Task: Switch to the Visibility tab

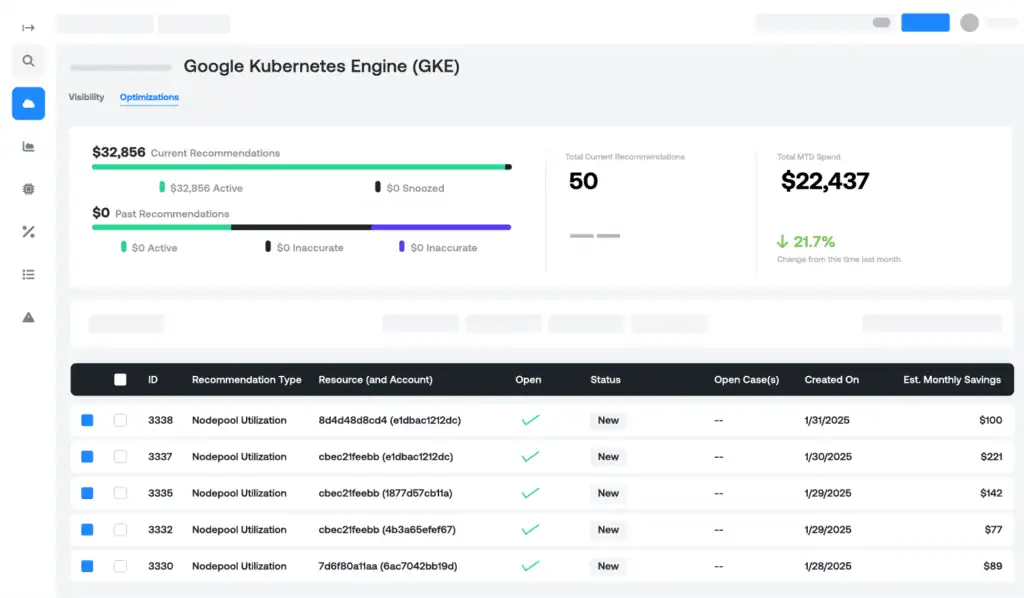Action: tap(86, 97)
